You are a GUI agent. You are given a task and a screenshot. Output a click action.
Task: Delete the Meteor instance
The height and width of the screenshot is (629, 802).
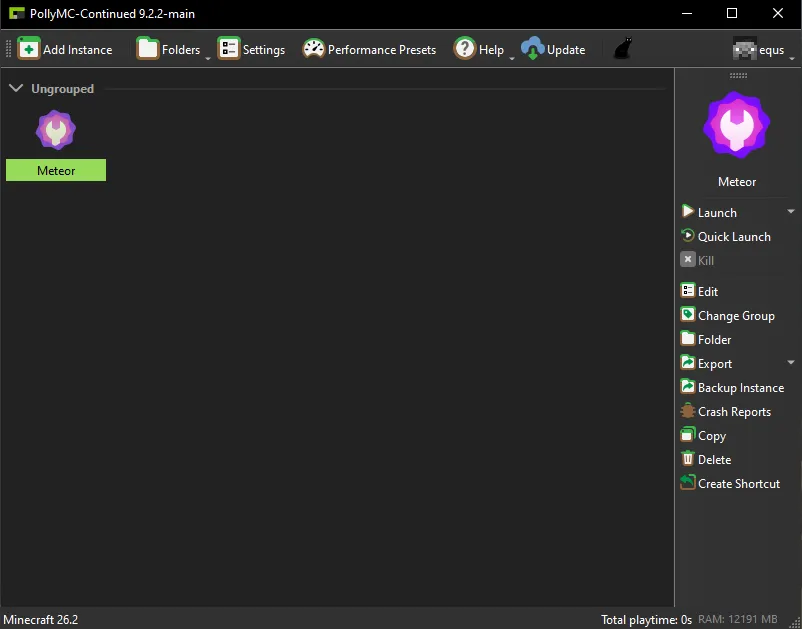tap(706, 459)
